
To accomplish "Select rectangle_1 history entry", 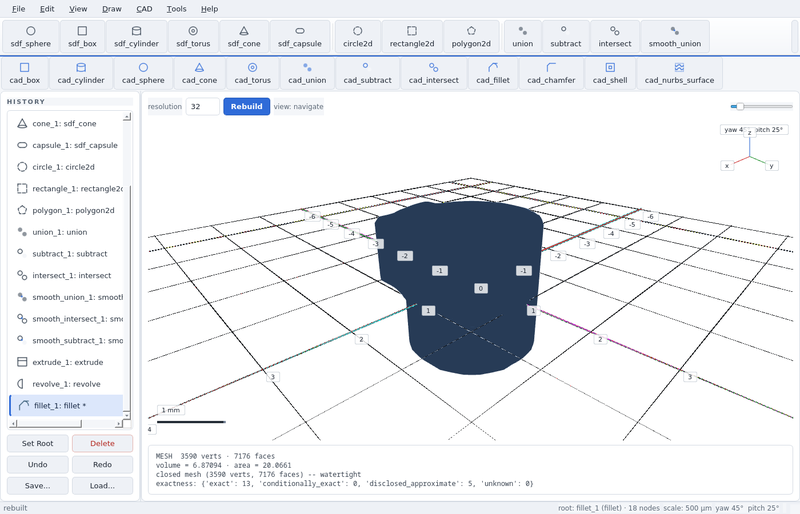I will (66, 188).
